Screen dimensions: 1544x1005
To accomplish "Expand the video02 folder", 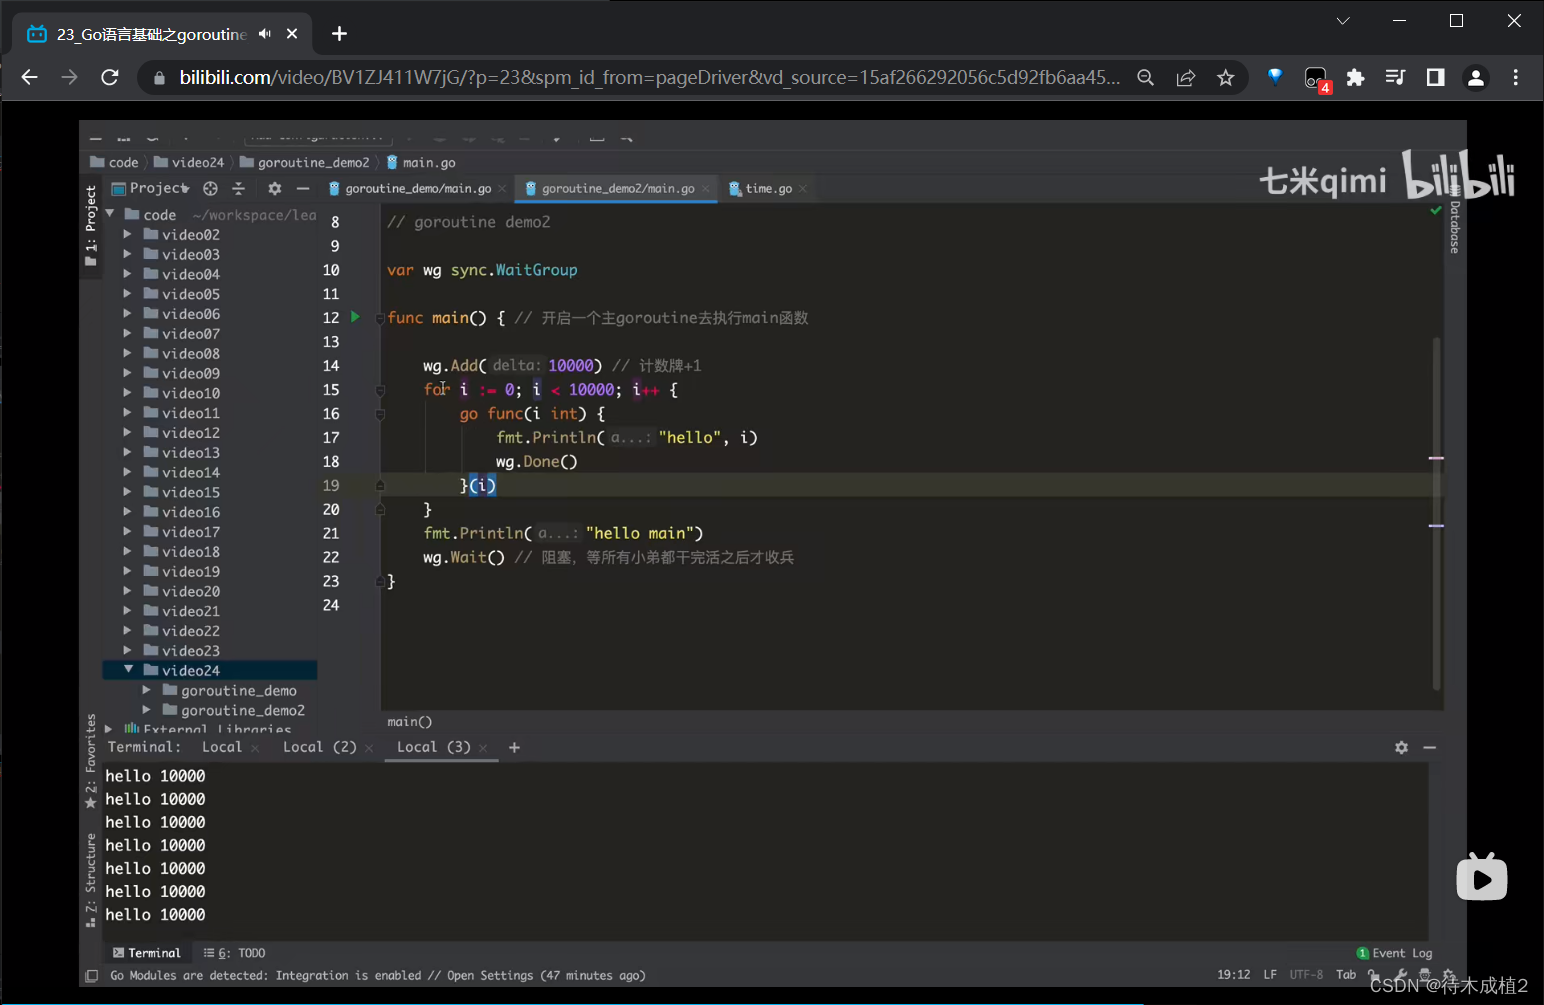I will click(127, 234).
